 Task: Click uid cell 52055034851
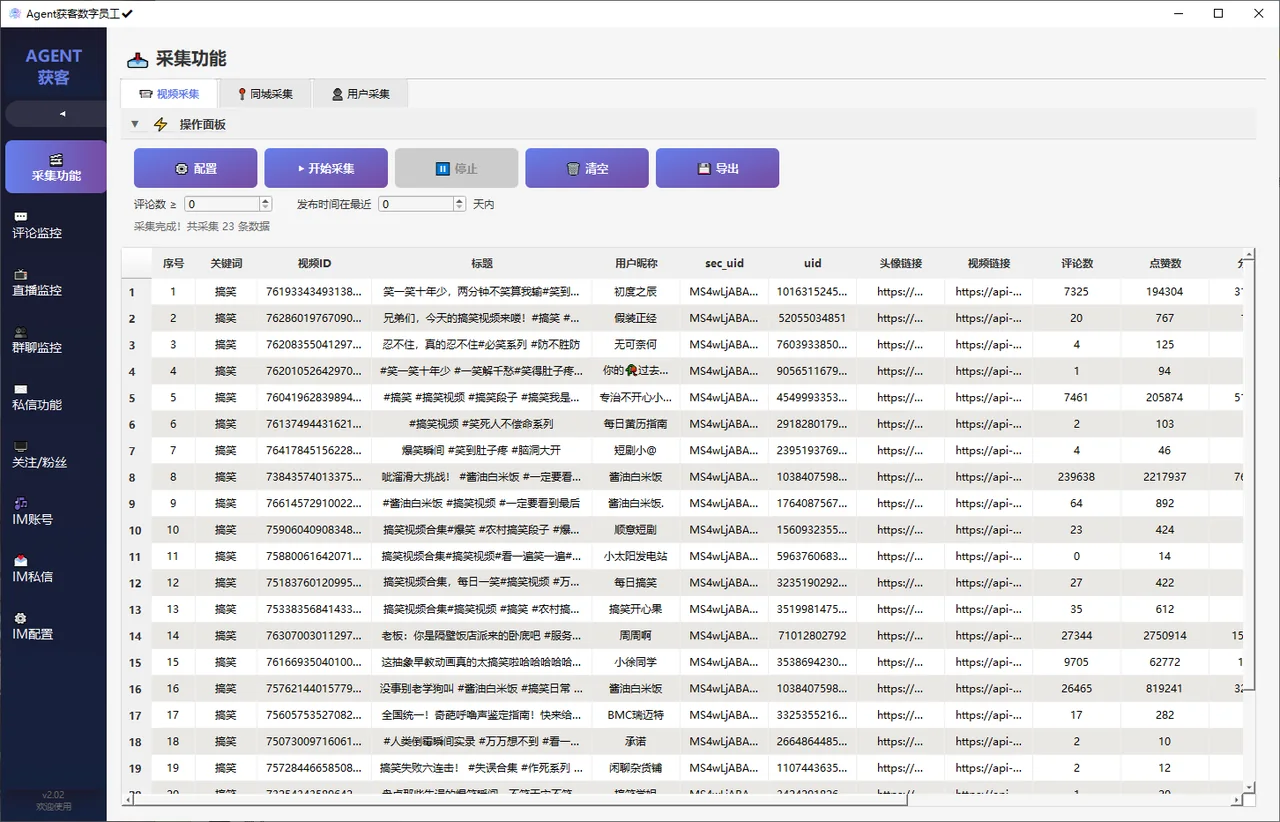tap(813, 318)
